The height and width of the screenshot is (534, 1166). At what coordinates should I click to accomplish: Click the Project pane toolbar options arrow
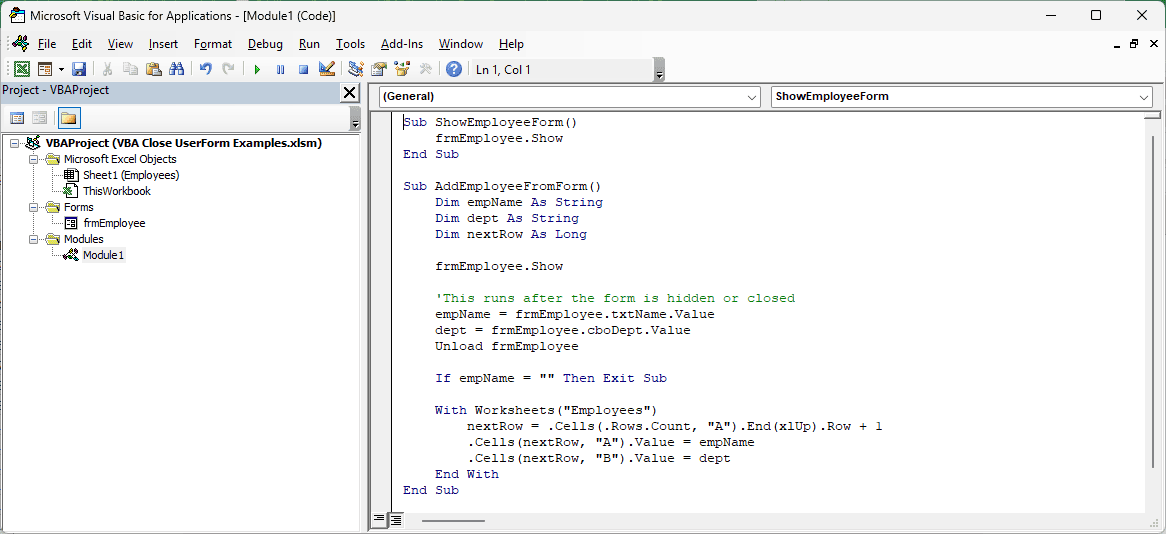[355, 121]
